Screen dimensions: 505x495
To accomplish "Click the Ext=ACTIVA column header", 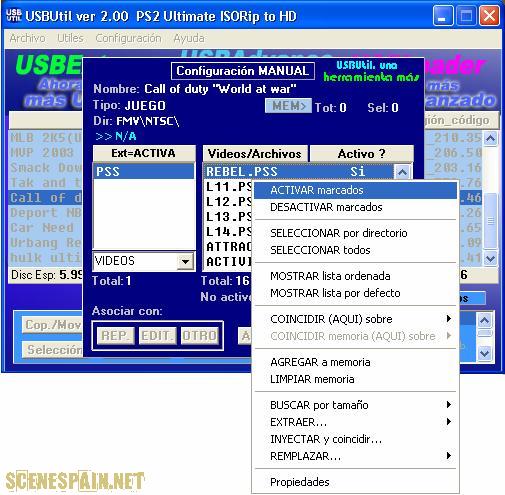I will click(x=144, y=153).
